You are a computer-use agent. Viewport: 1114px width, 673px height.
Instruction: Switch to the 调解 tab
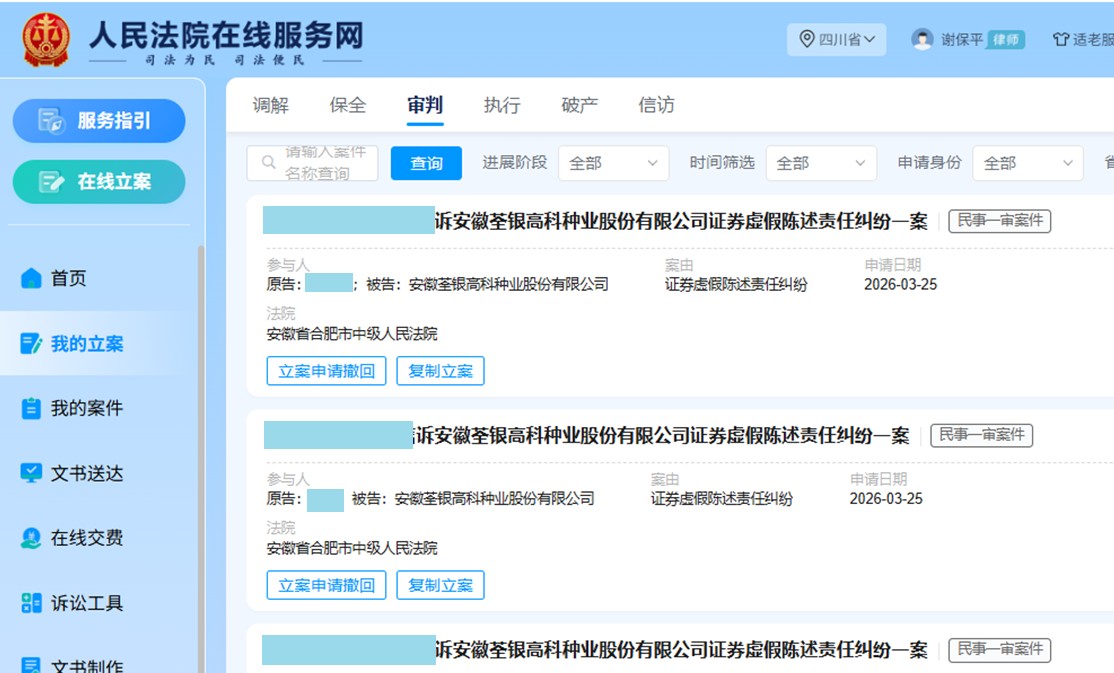(271, 105)
